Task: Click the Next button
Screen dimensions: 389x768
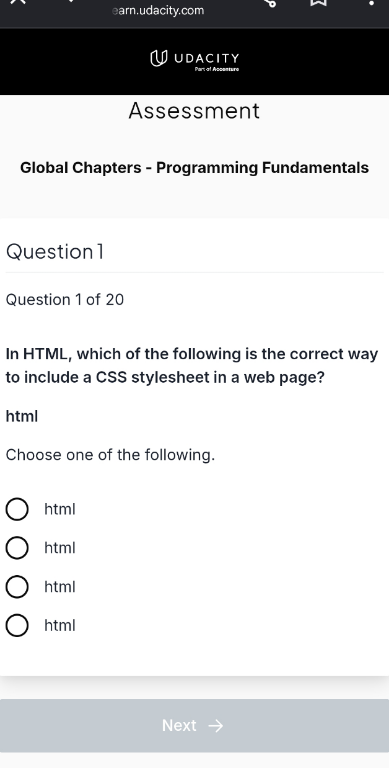Action: click(x=194, y=725)
